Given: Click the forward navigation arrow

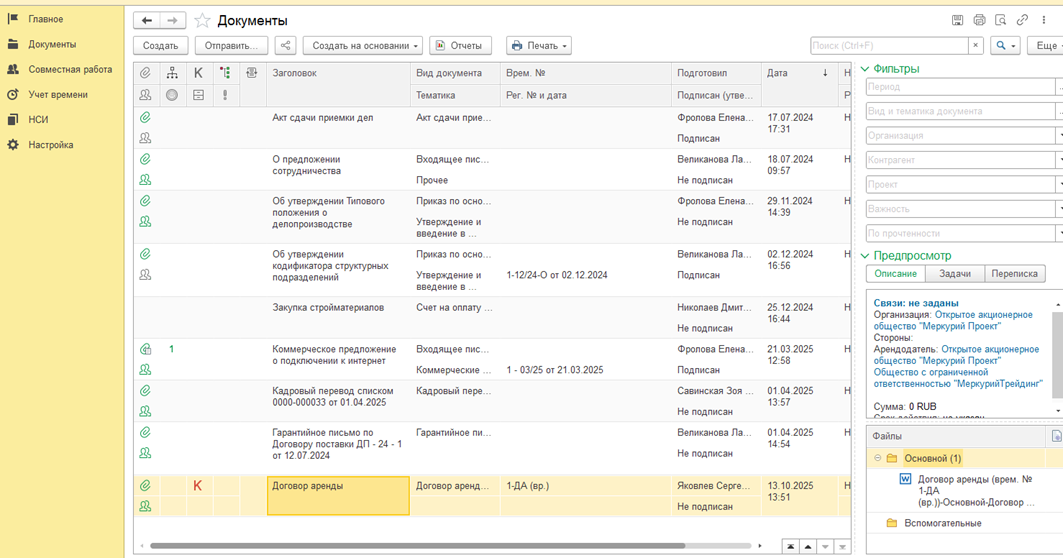Looking at the screenshot, I should (x=172, y=21).
